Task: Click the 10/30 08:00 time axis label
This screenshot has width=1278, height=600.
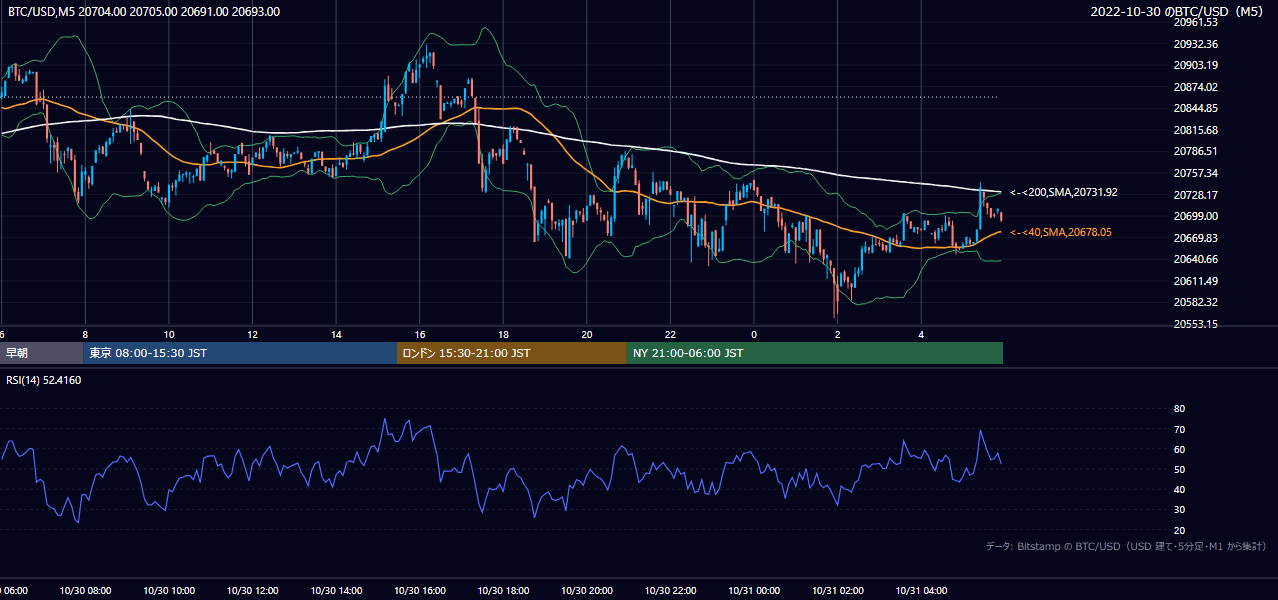Action: [x=85, y=591]
